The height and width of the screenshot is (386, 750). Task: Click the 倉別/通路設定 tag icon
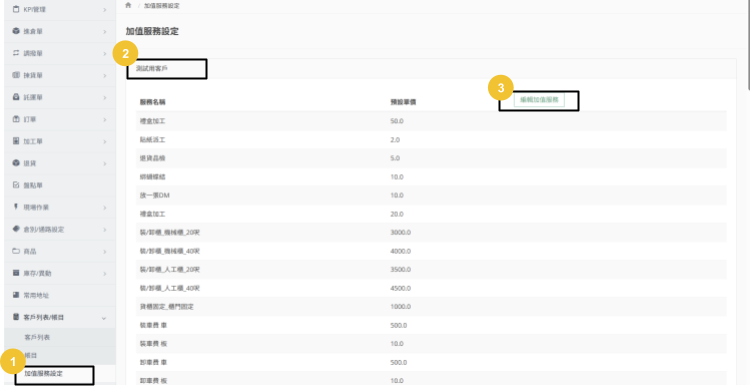pyautogui.click(x=16, y=229)
